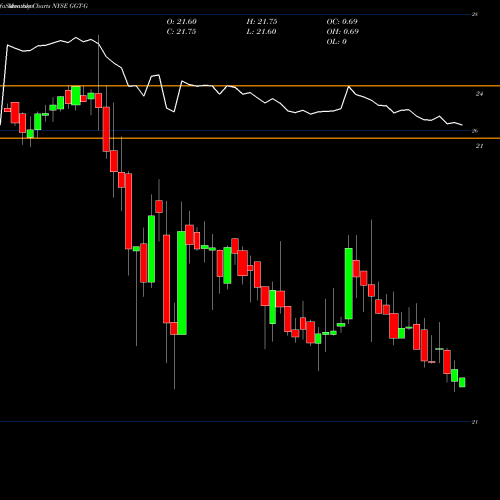Select the tall green candlestick after the sharp drop
This screenshot has height=500, width=500.
point(182,283)
